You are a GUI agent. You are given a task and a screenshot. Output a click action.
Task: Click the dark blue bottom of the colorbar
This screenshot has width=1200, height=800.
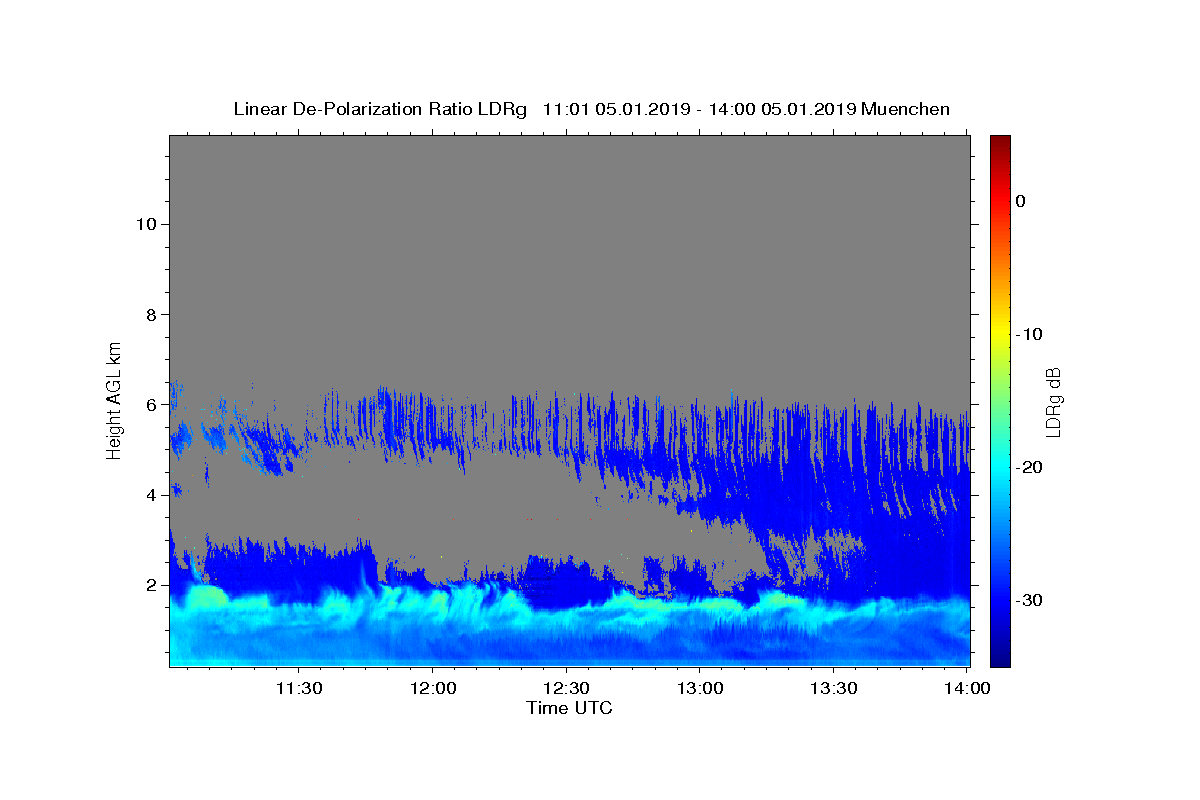[x=1000, y=658]
